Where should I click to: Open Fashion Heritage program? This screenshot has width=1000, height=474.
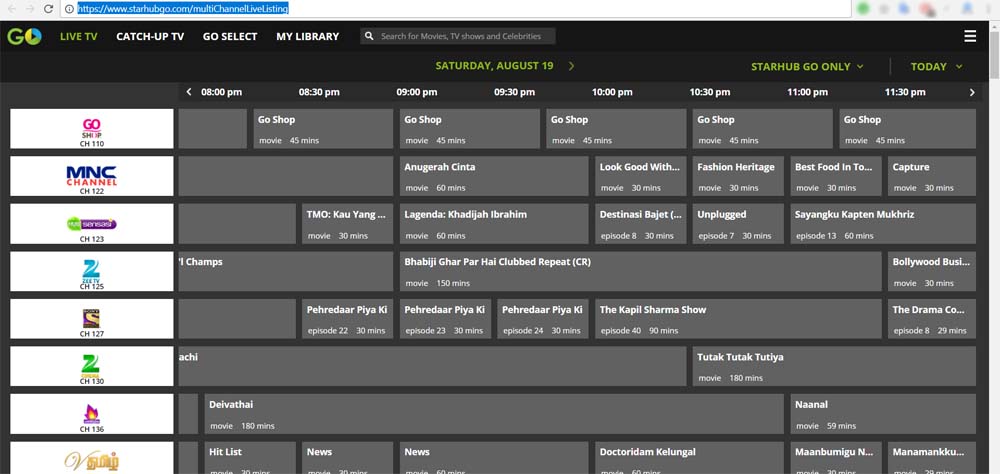[x=739, y=176]
